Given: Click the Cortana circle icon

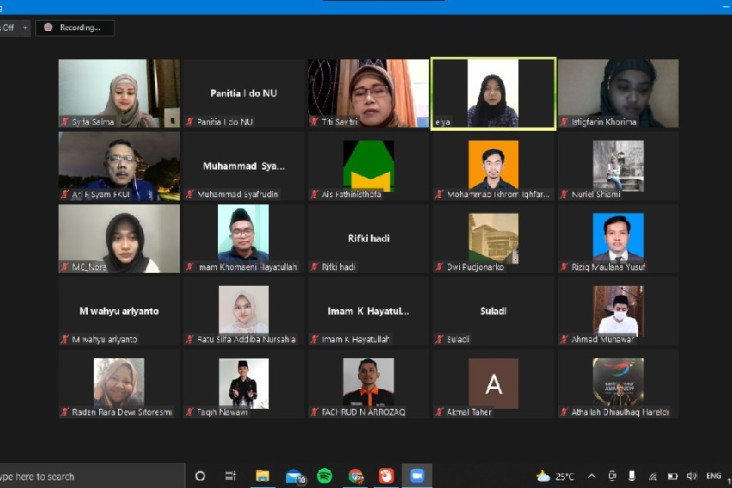Looking at the screenshot, I should click(200, 476).
